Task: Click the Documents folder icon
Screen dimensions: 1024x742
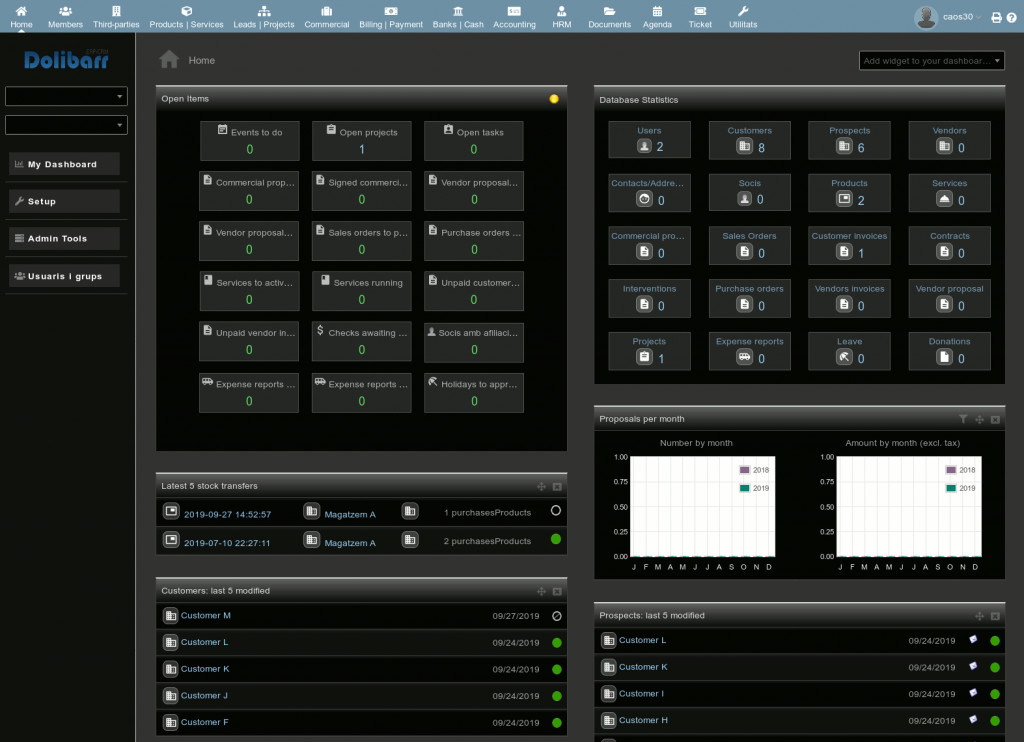Action: coord(609,11)
